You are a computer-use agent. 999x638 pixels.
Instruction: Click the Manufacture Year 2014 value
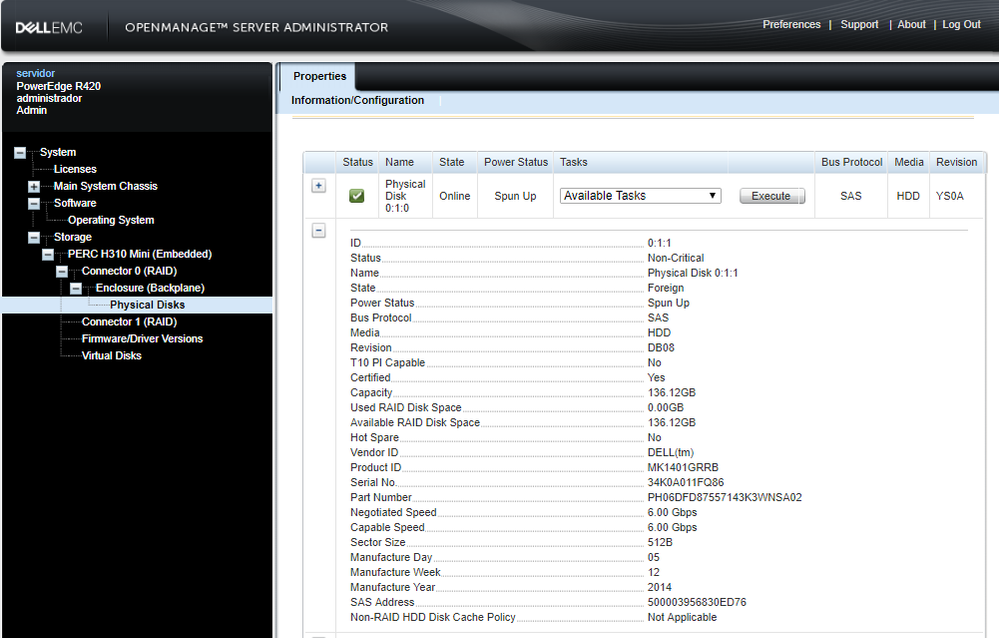pos(659,587)
